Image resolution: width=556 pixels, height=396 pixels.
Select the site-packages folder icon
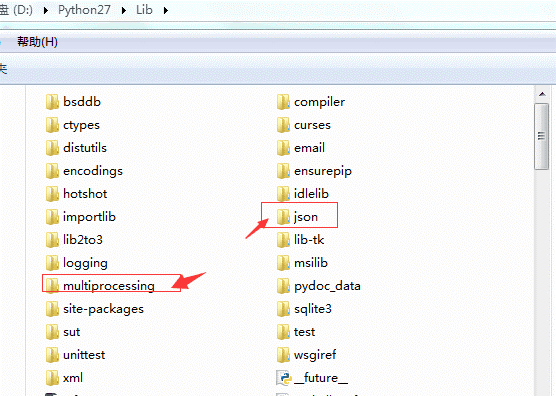[52, 308]
